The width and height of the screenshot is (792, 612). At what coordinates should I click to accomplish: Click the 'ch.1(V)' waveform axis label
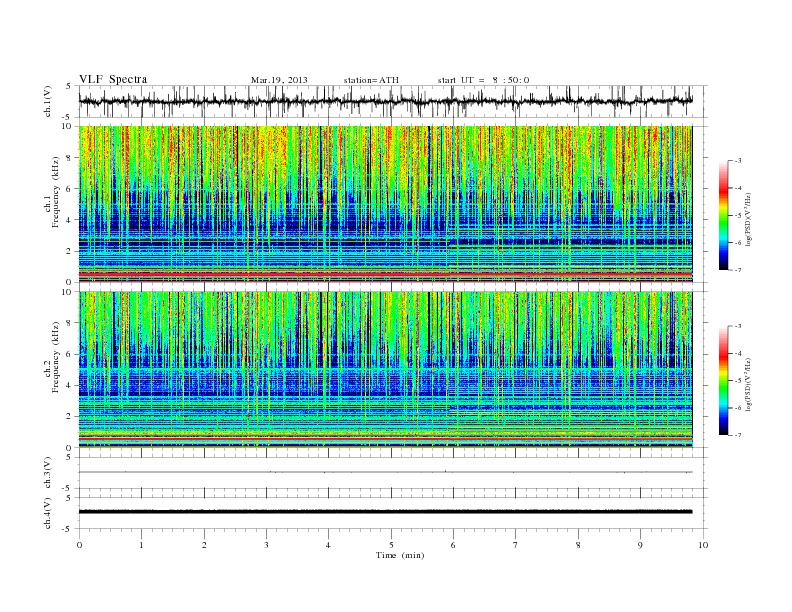(48, 101)
